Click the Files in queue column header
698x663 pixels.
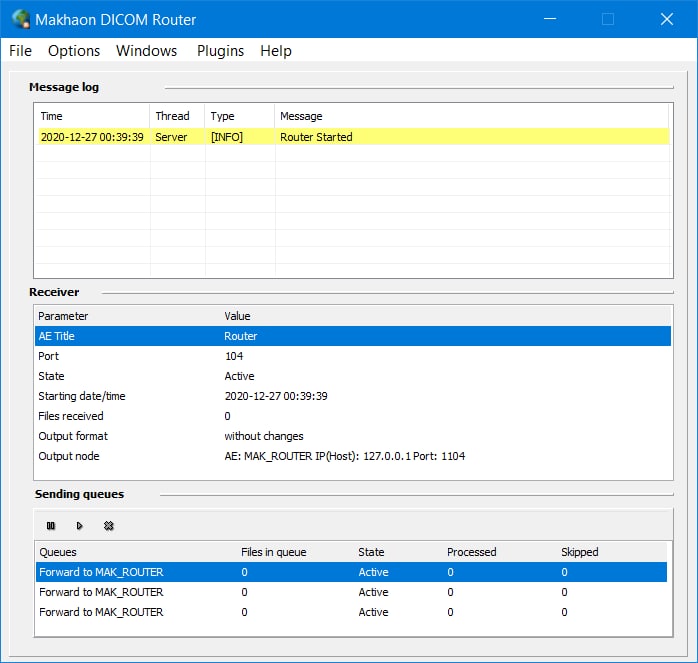296,552
